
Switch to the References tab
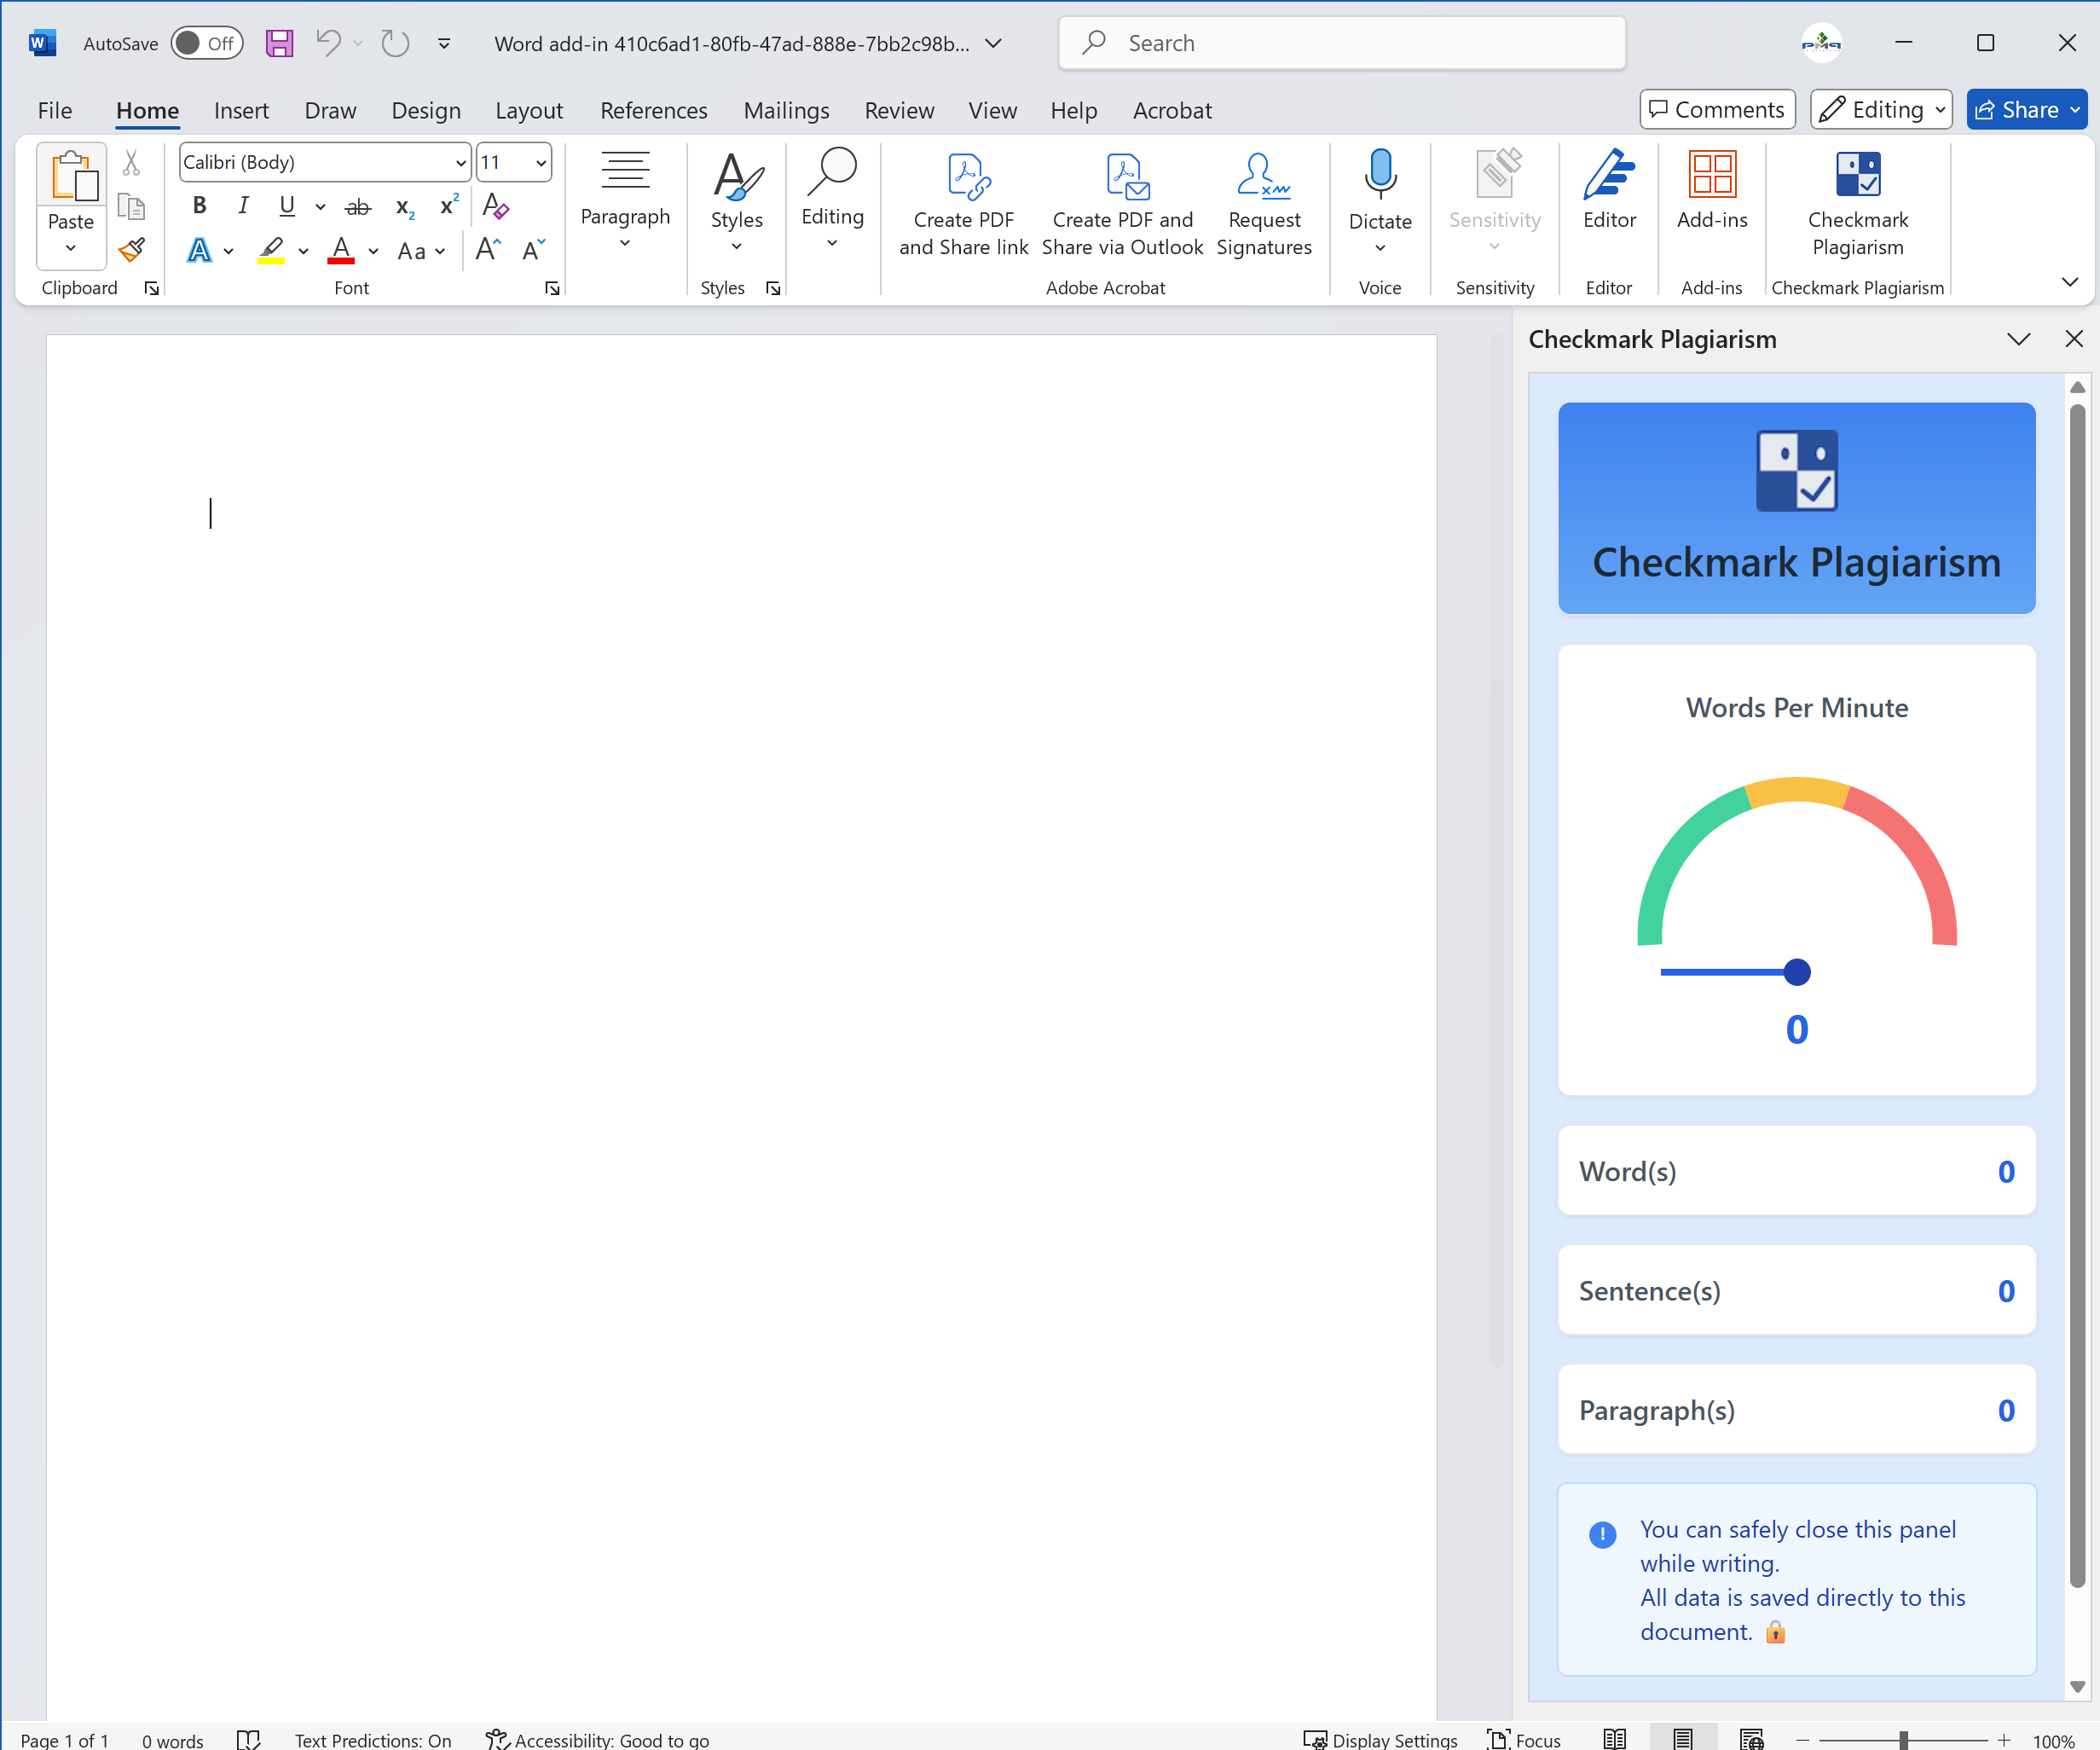point(654,110)
